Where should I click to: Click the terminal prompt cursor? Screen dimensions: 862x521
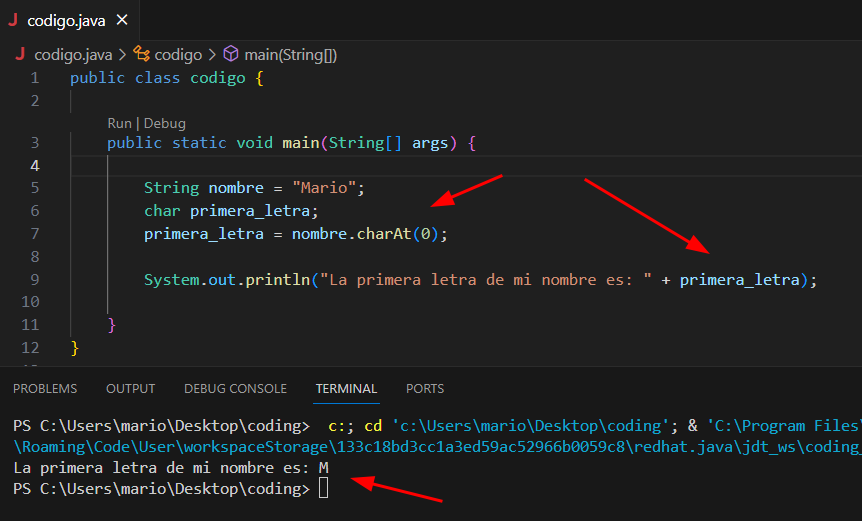click(x=323, y=488)
